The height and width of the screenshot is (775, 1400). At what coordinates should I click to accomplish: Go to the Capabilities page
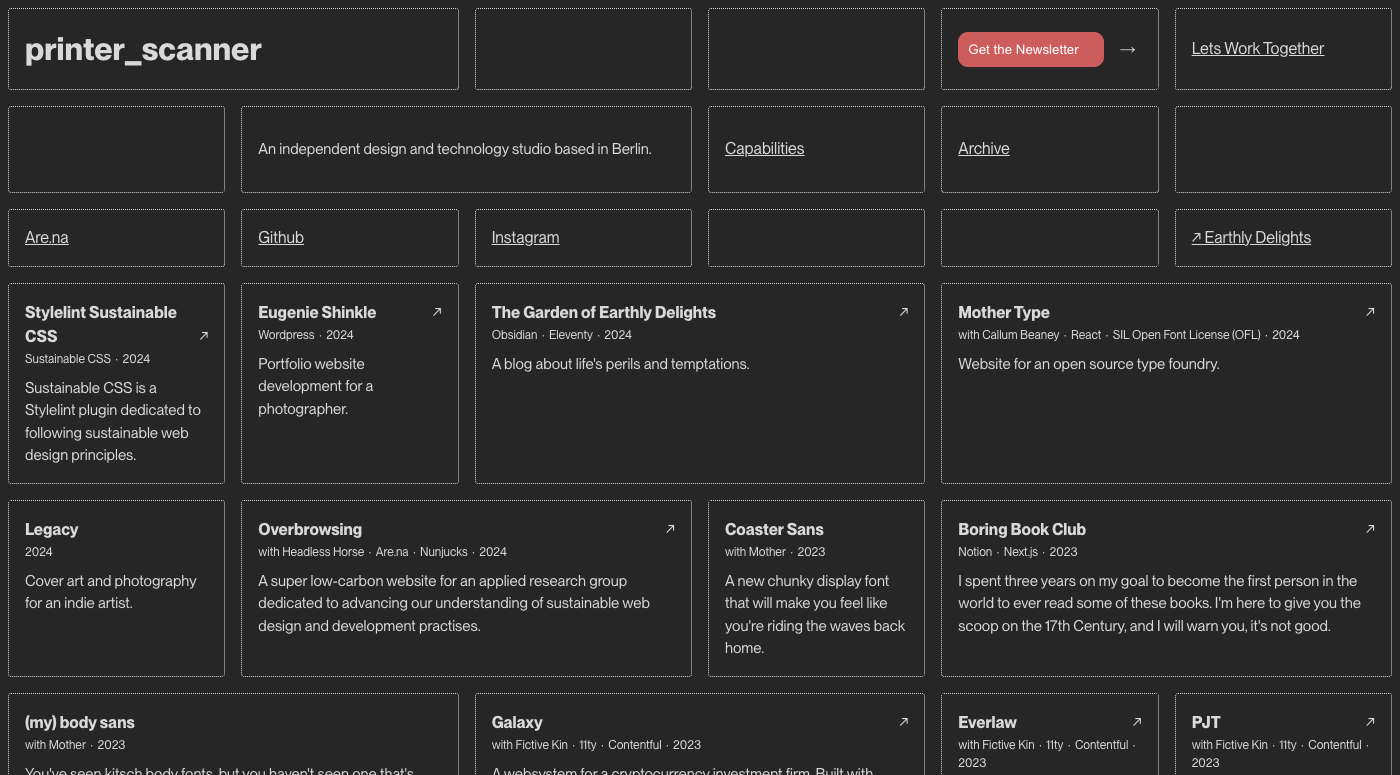[764, 148]
